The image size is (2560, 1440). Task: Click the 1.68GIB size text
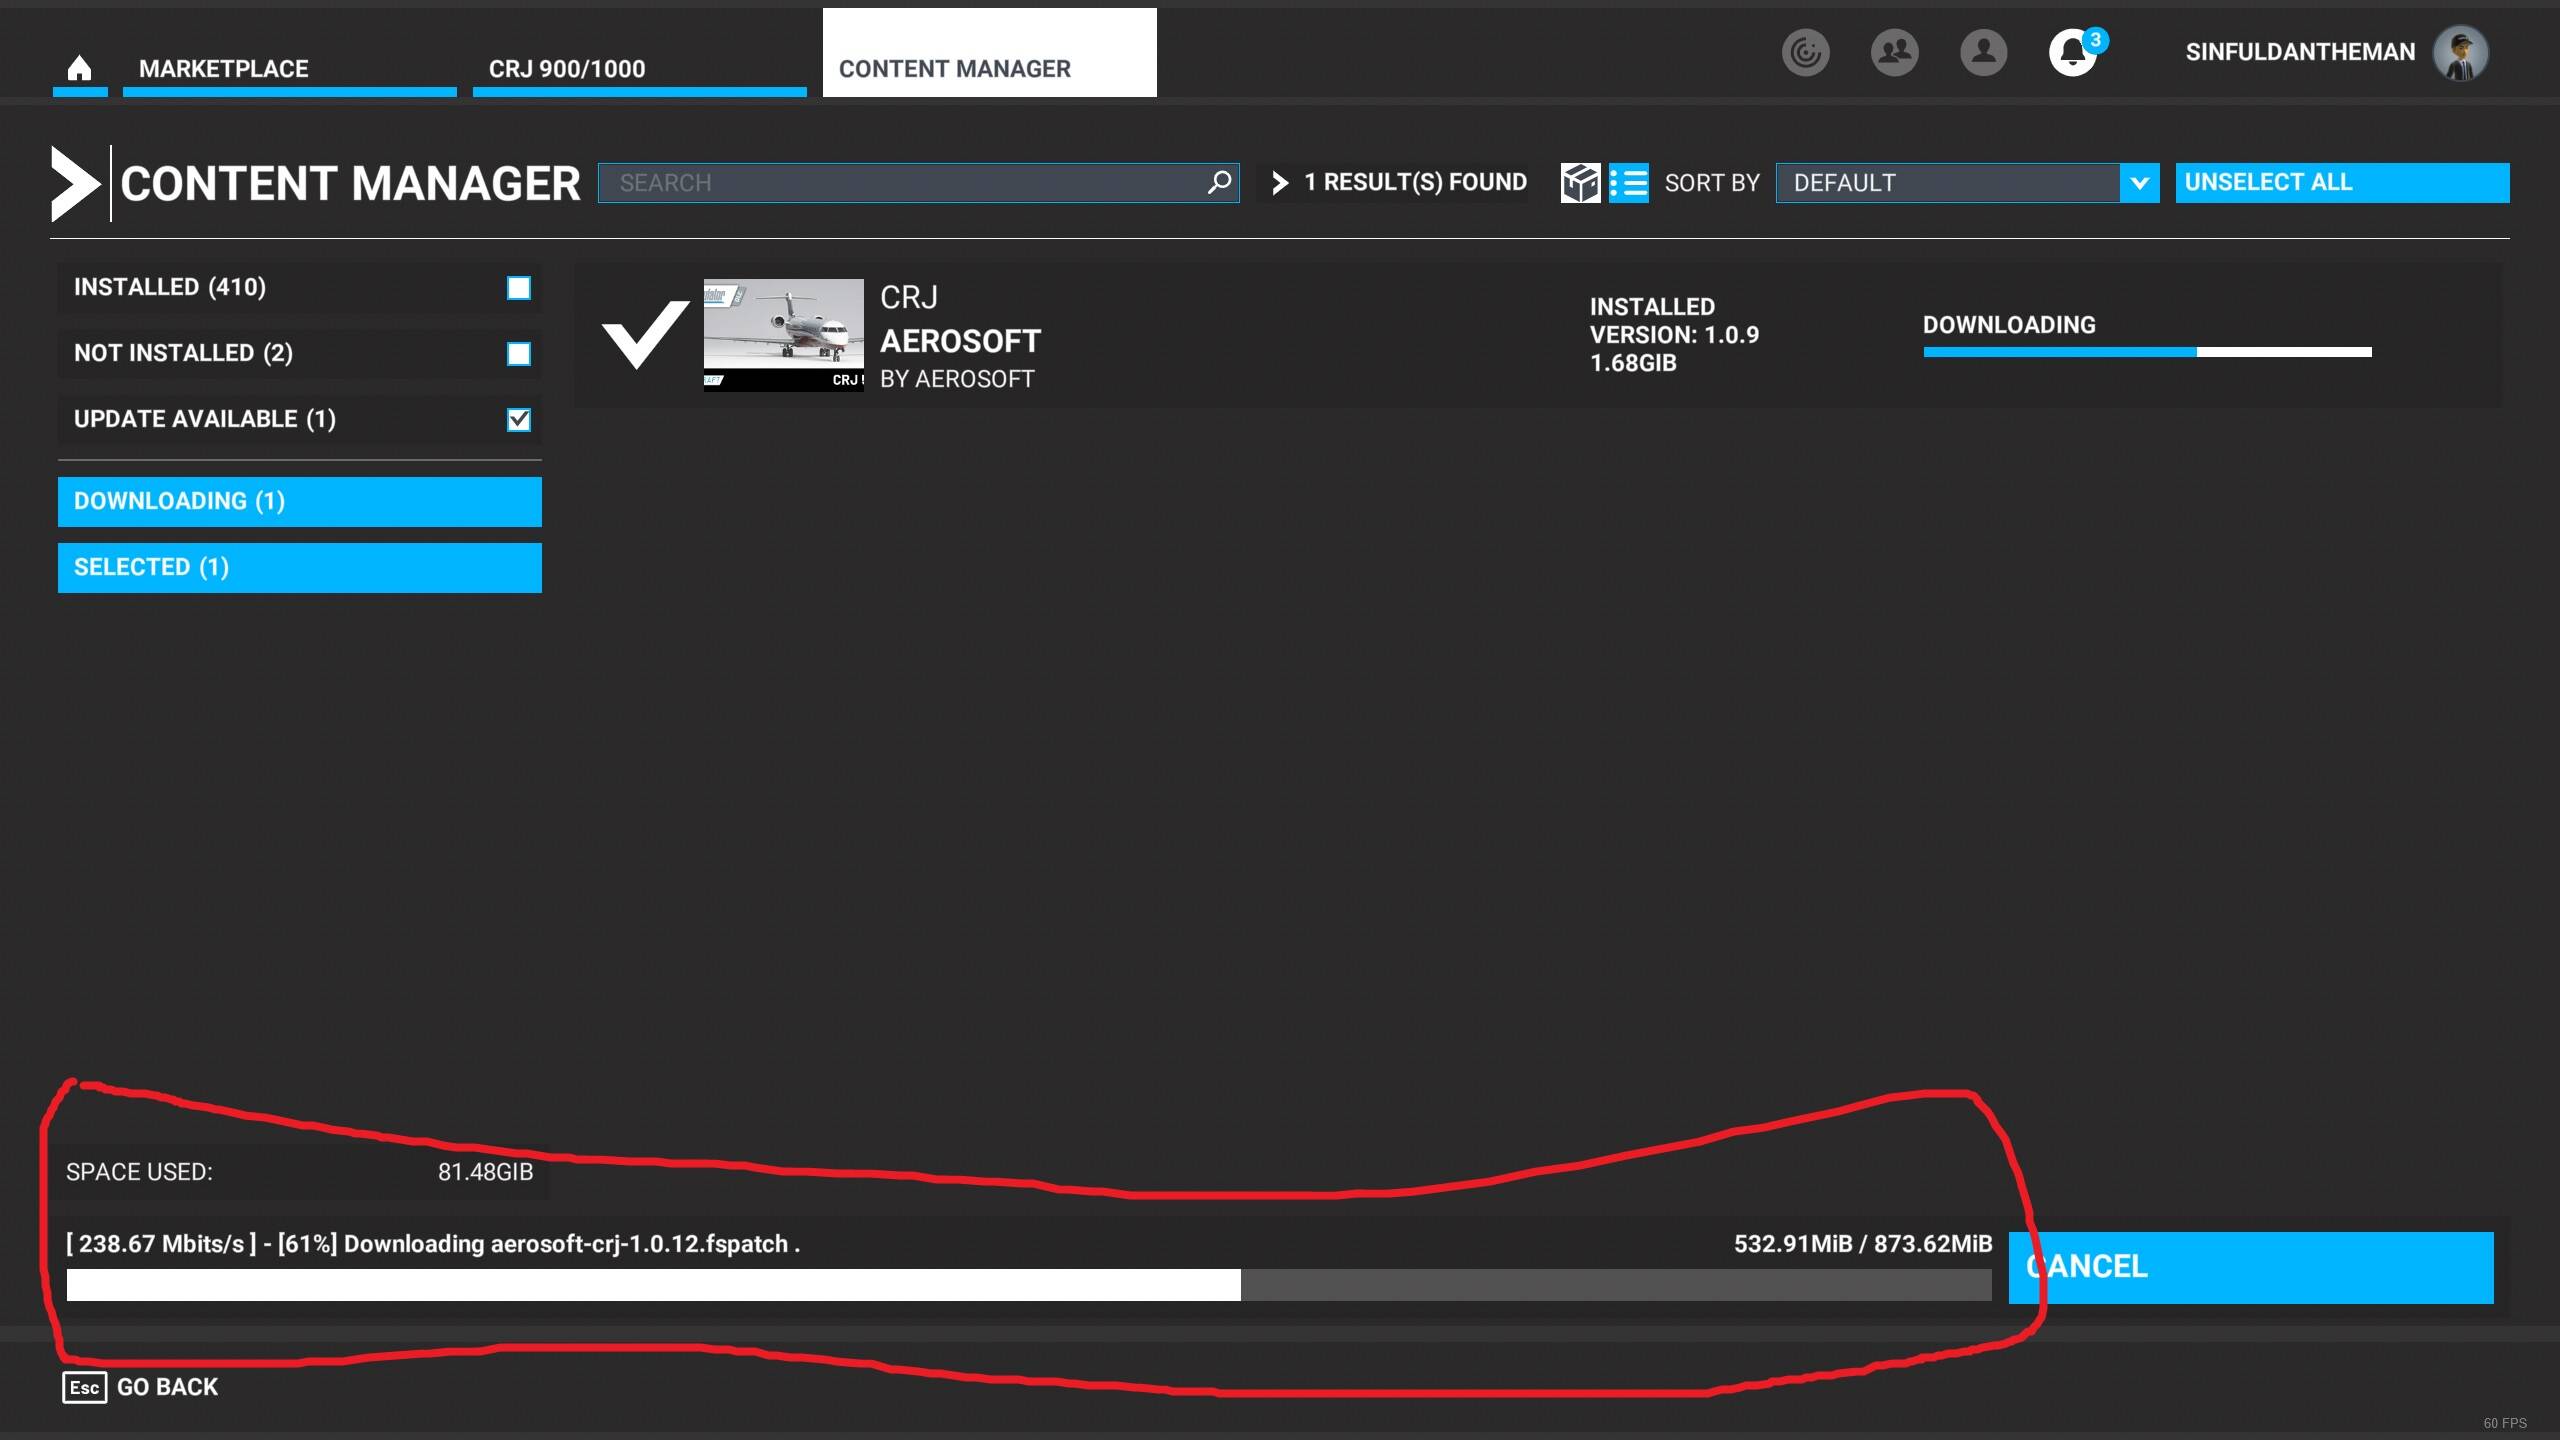click(1633, 363)
